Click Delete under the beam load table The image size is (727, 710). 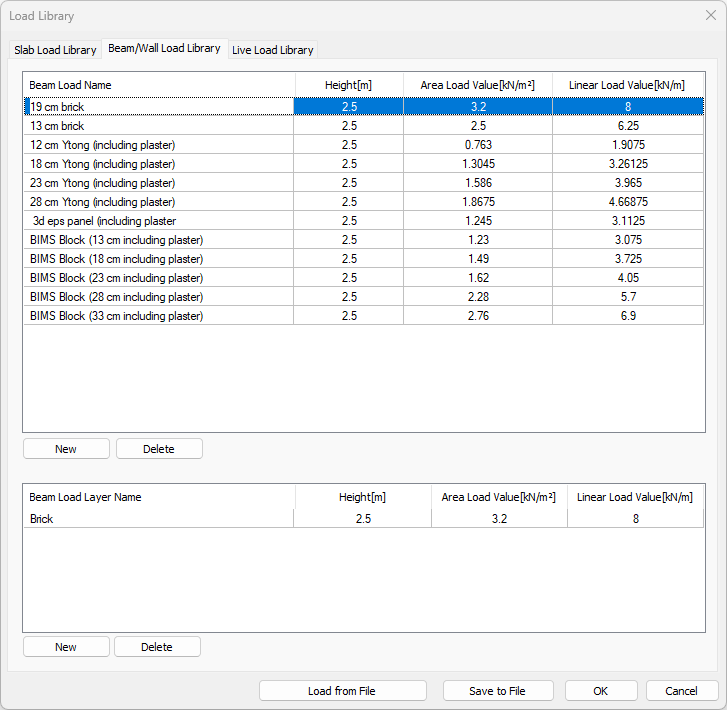(x=159, y=449)
